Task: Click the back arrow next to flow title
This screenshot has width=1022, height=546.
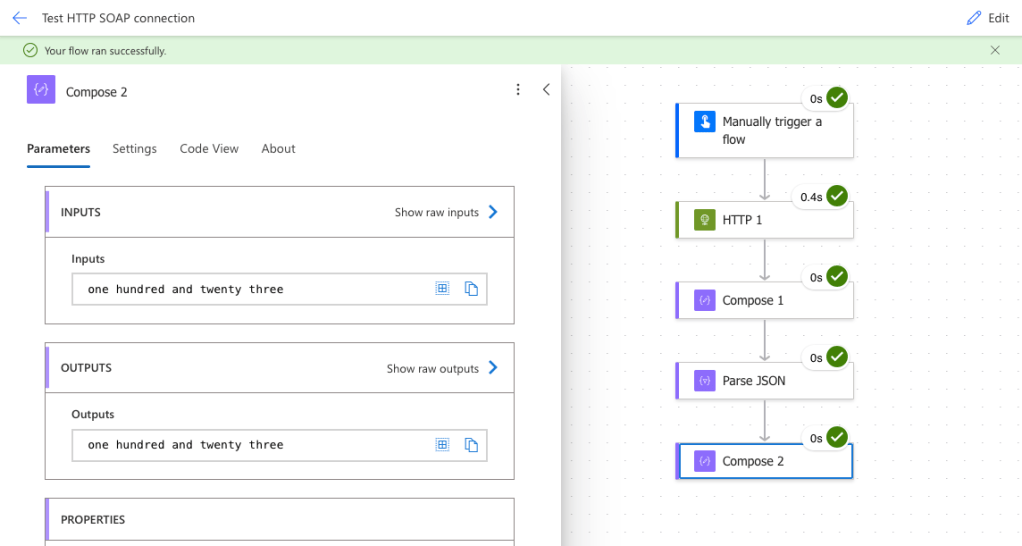Action: (19, 18)
